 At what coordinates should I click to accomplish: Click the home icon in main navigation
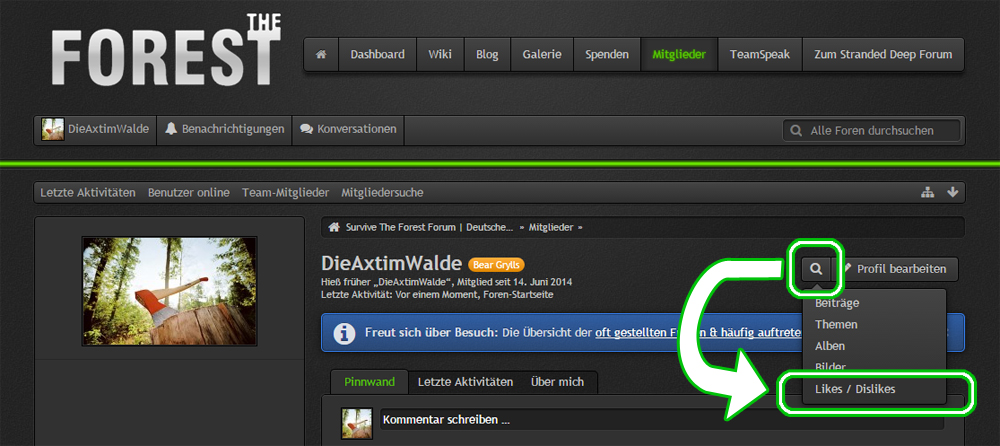[x=321, y=55]
